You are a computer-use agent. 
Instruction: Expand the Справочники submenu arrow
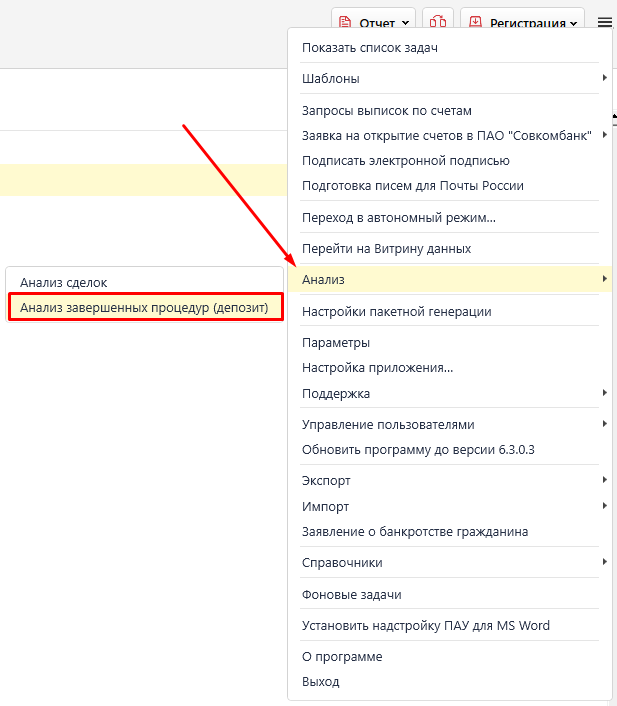click(605, 561)
